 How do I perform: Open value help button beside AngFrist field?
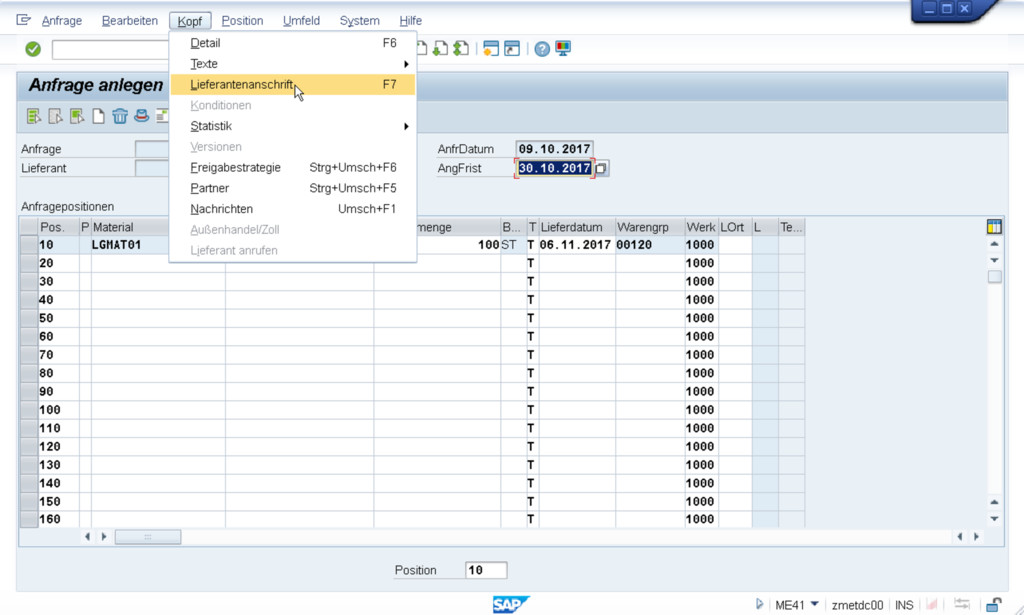pos(601,169)
